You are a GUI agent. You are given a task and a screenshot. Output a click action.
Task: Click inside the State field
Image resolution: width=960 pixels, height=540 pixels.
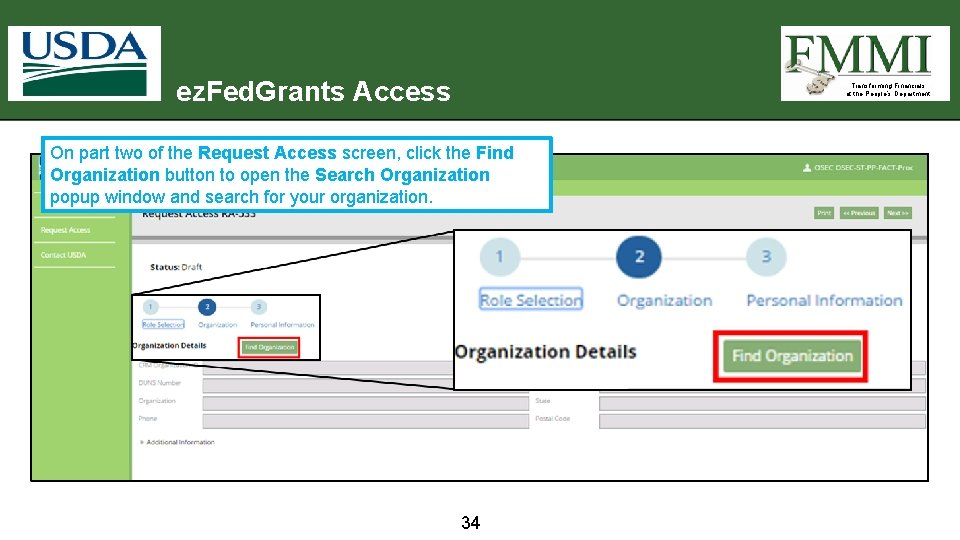coord(762,403)
